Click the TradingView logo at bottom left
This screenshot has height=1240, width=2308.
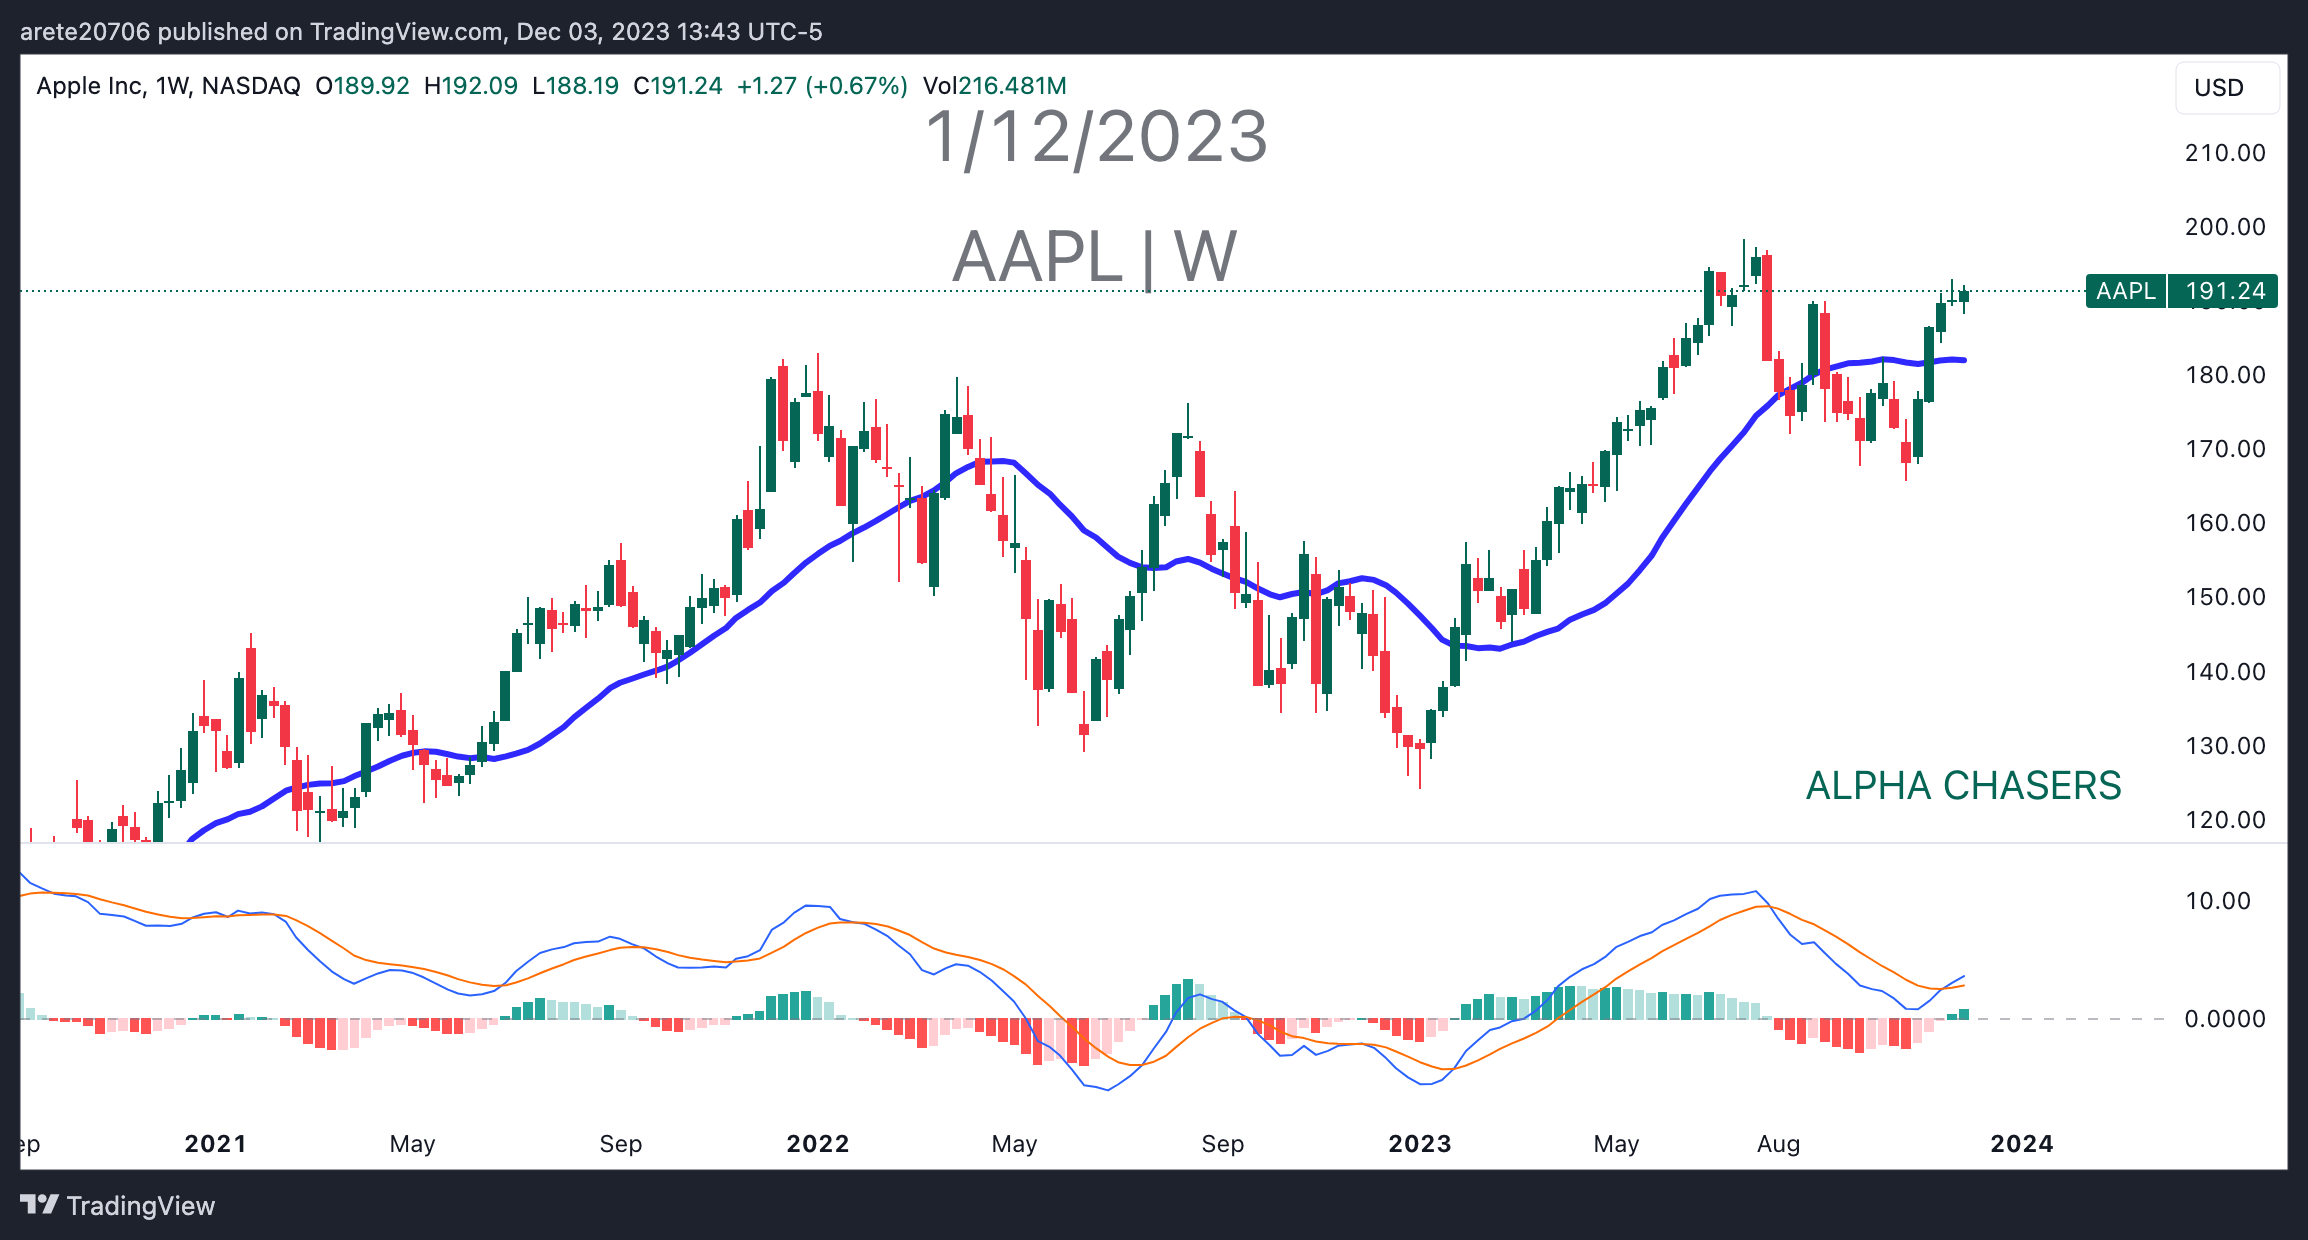tap(118, 1205)
